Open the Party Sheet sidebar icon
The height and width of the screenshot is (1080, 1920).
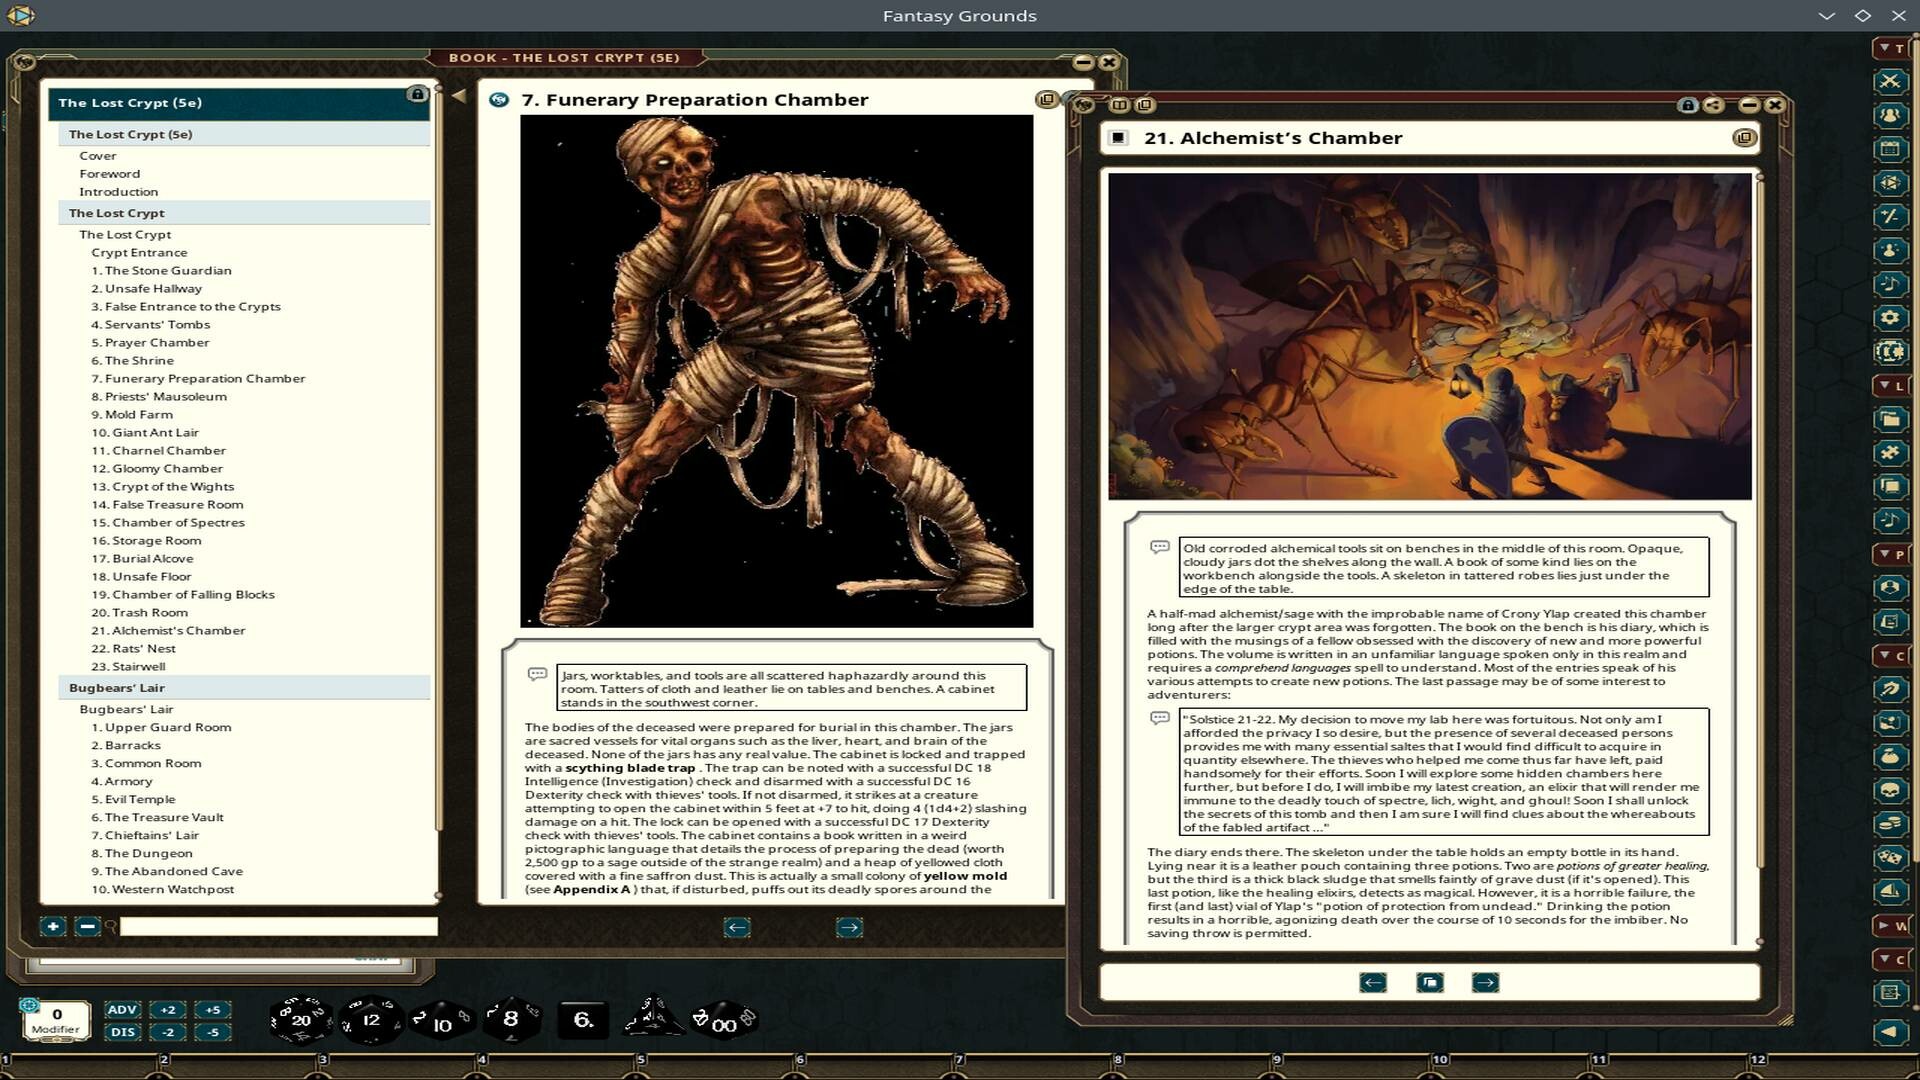(1893, 115)
